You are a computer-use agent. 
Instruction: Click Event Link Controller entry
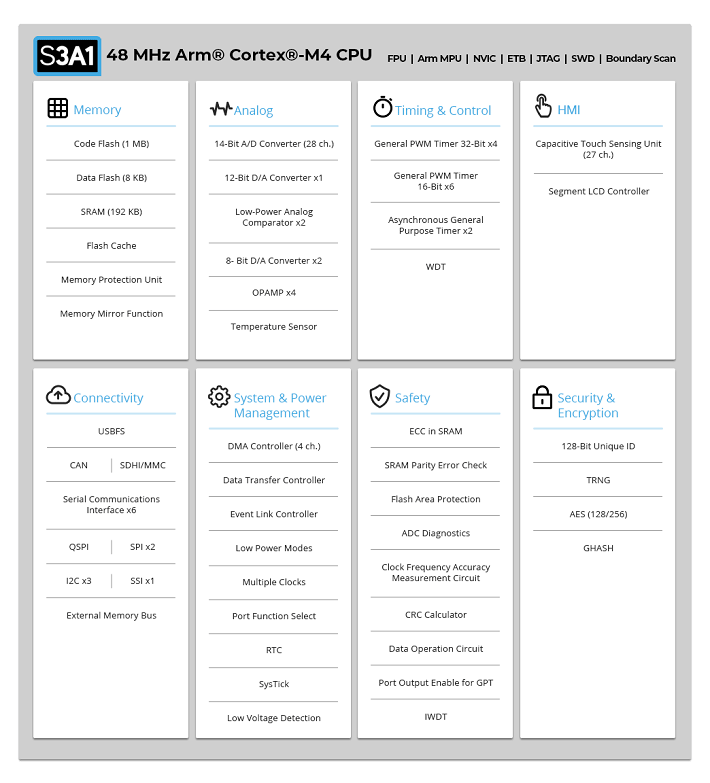[x=274, y=514]
